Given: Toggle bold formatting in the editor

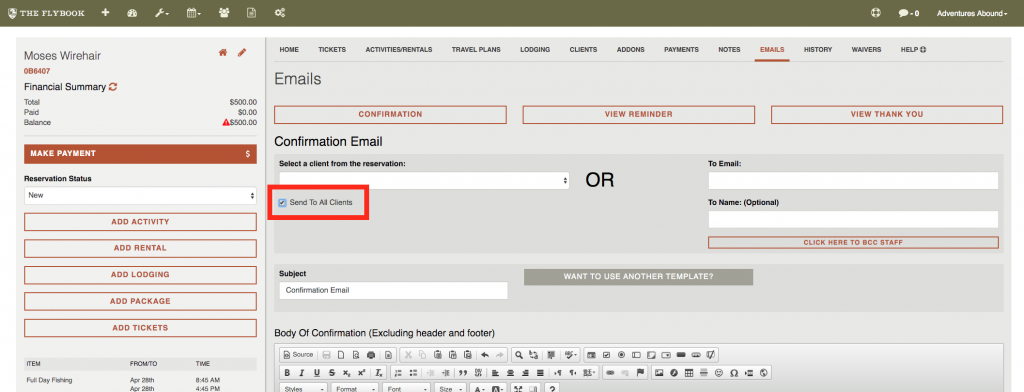Looking at the screenshot, I should [x=287, y=372].
